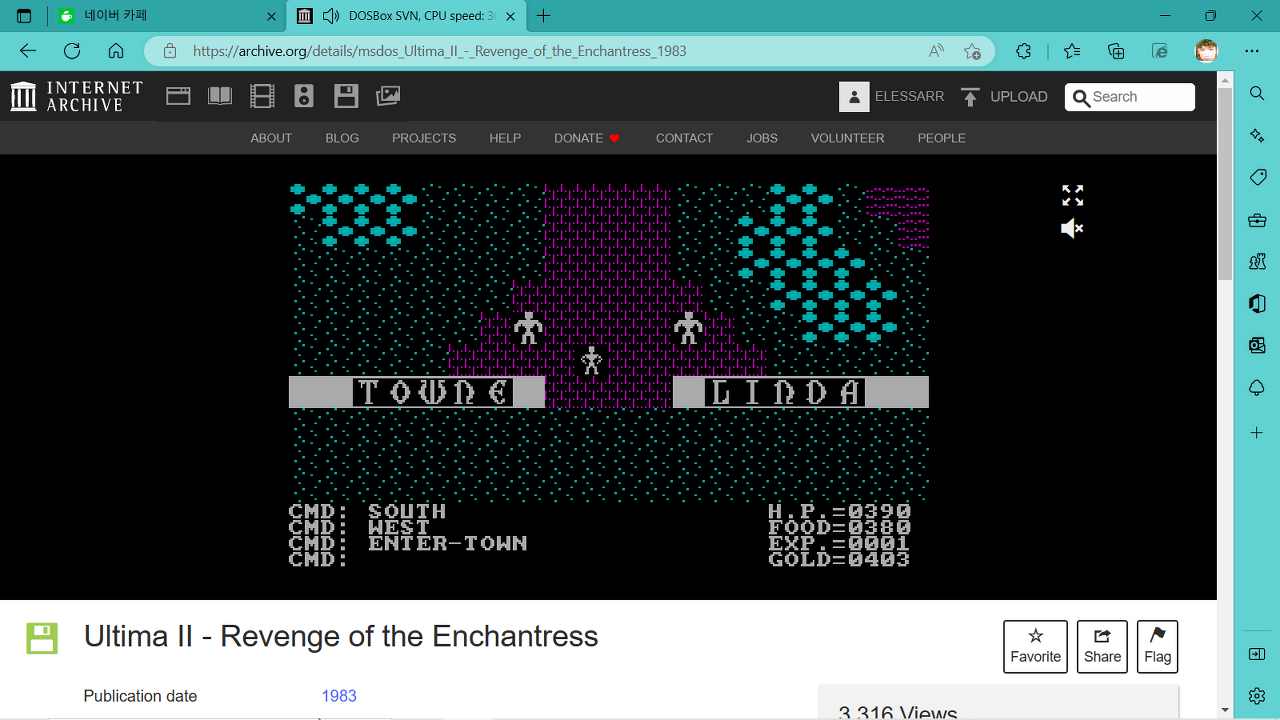This screenshot has width=1280, height=720.
Task: Open sidebar Search
Action: pos(1257,93)
